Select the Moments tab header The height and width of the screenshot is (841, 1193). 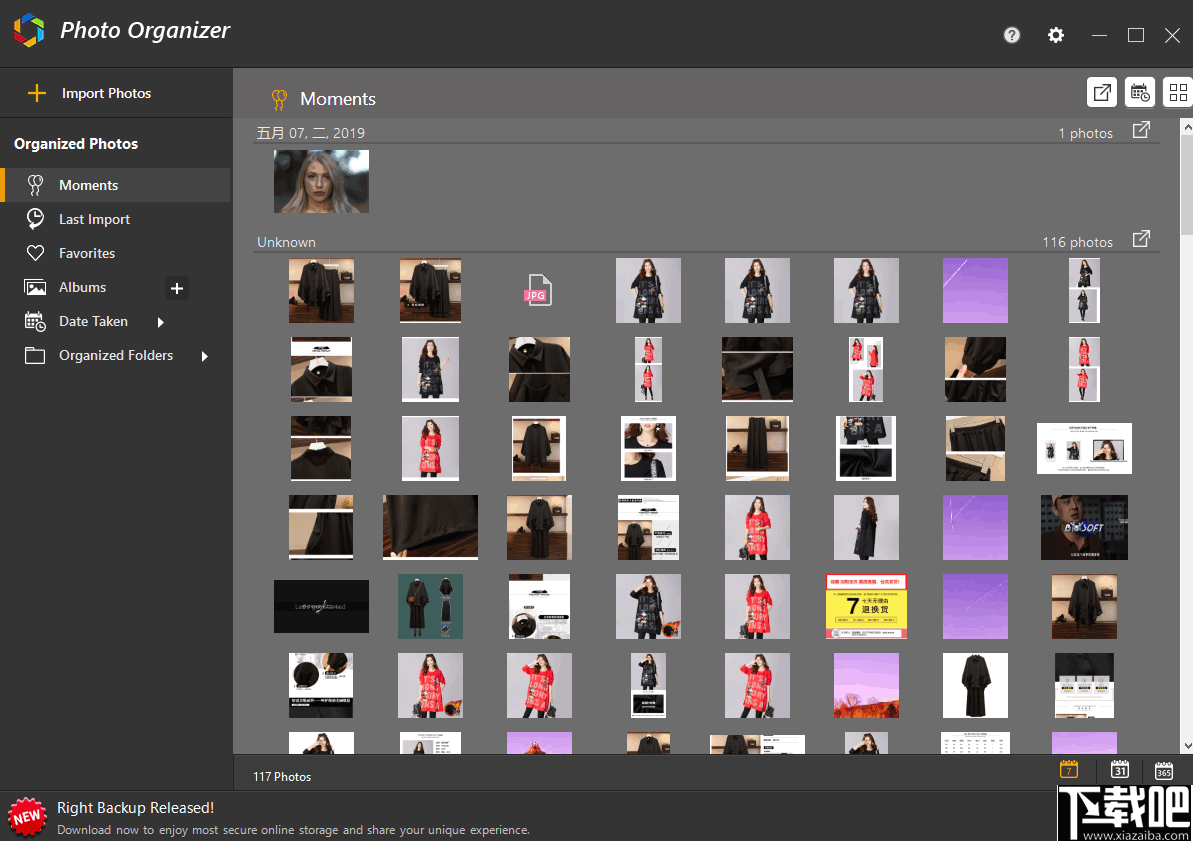click(x=338, y=99)
